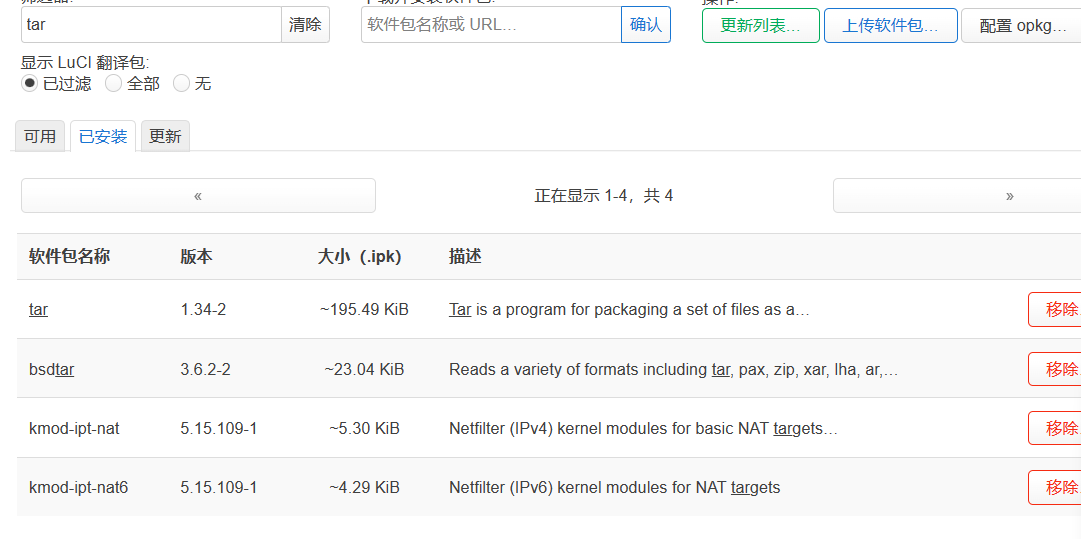The image size is (1081, 539).
Task: Click version 1.34-2
Action: 203,309
